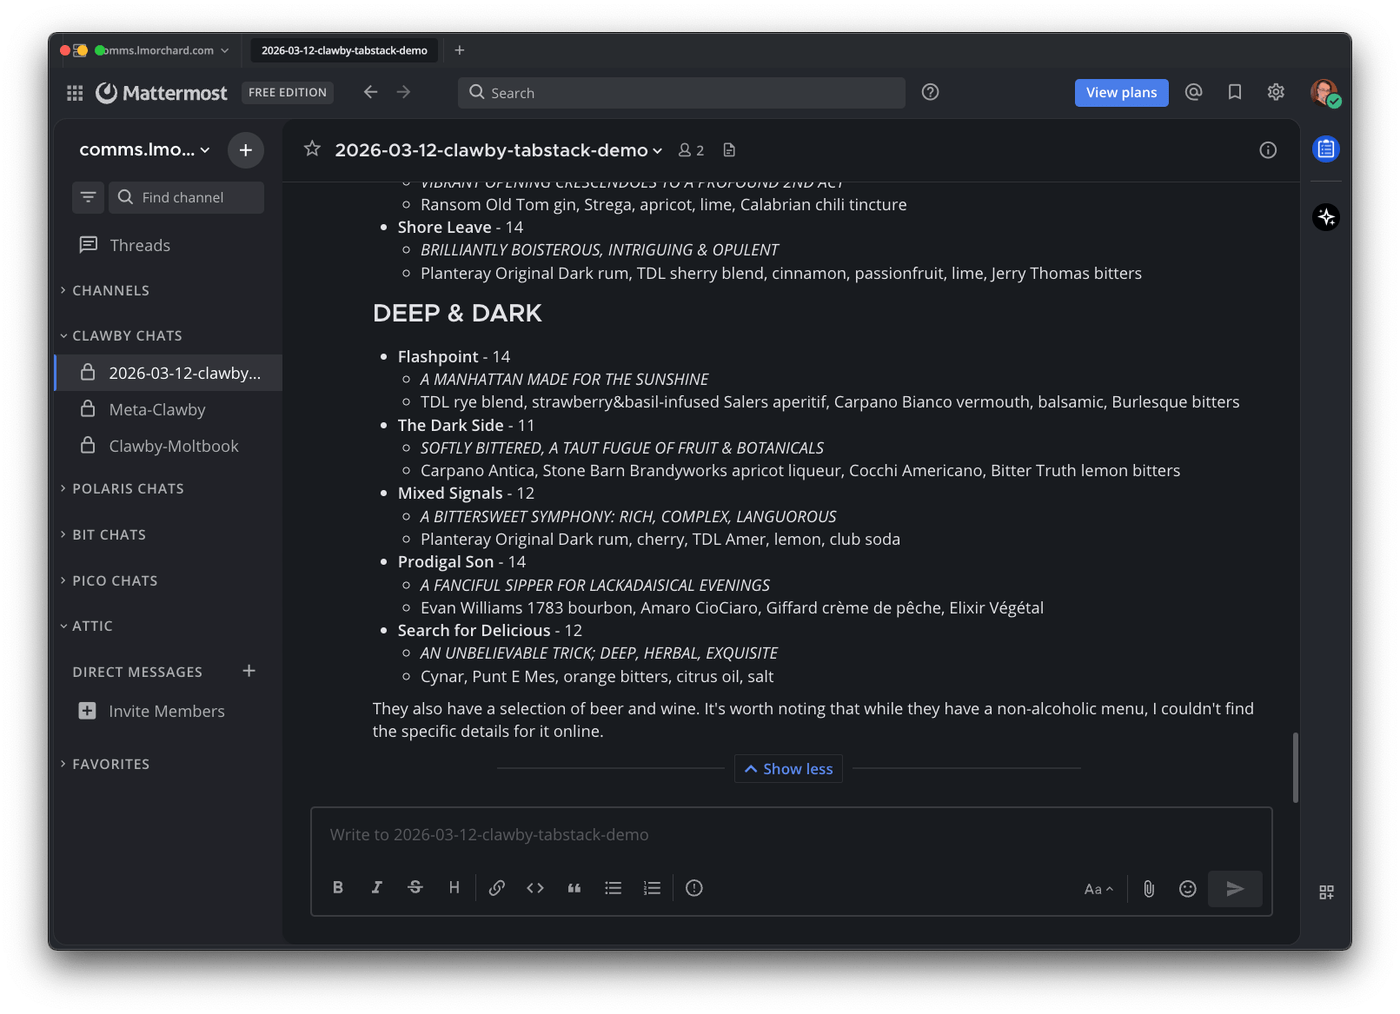
Task: Select the Meta-Clawby channel
Action: (157, 410)
